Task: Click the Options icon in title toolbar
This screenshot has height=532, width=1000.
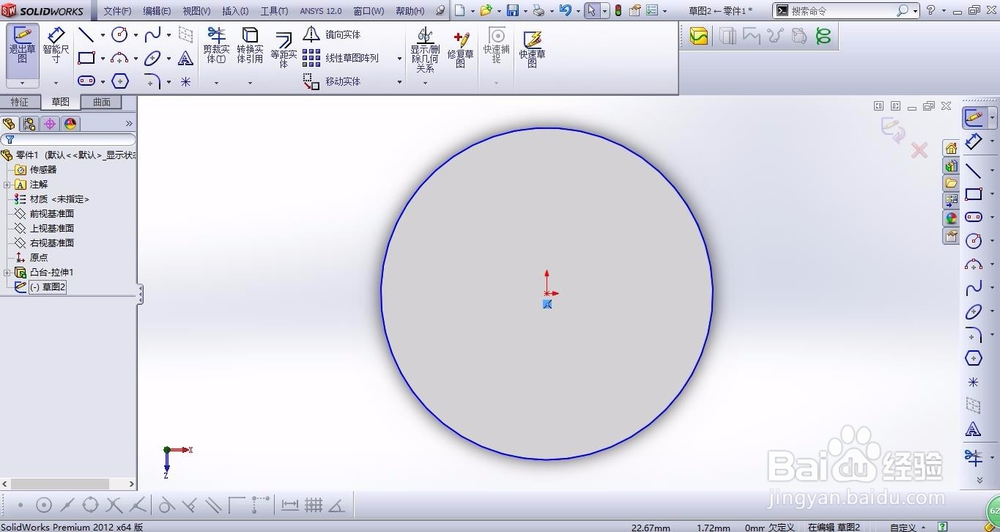Action: 652,10
